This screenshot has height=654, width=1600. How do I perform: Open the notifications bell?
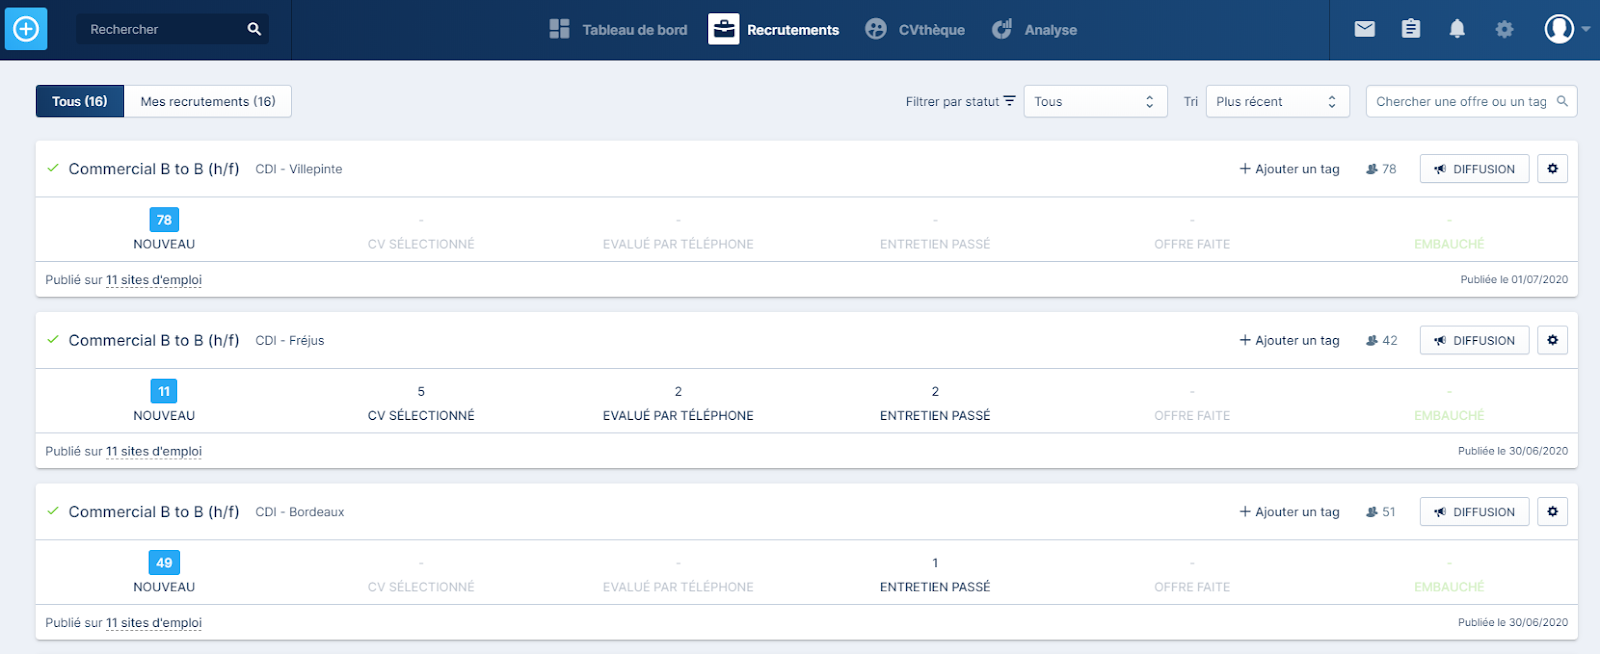coord(1457,29)
